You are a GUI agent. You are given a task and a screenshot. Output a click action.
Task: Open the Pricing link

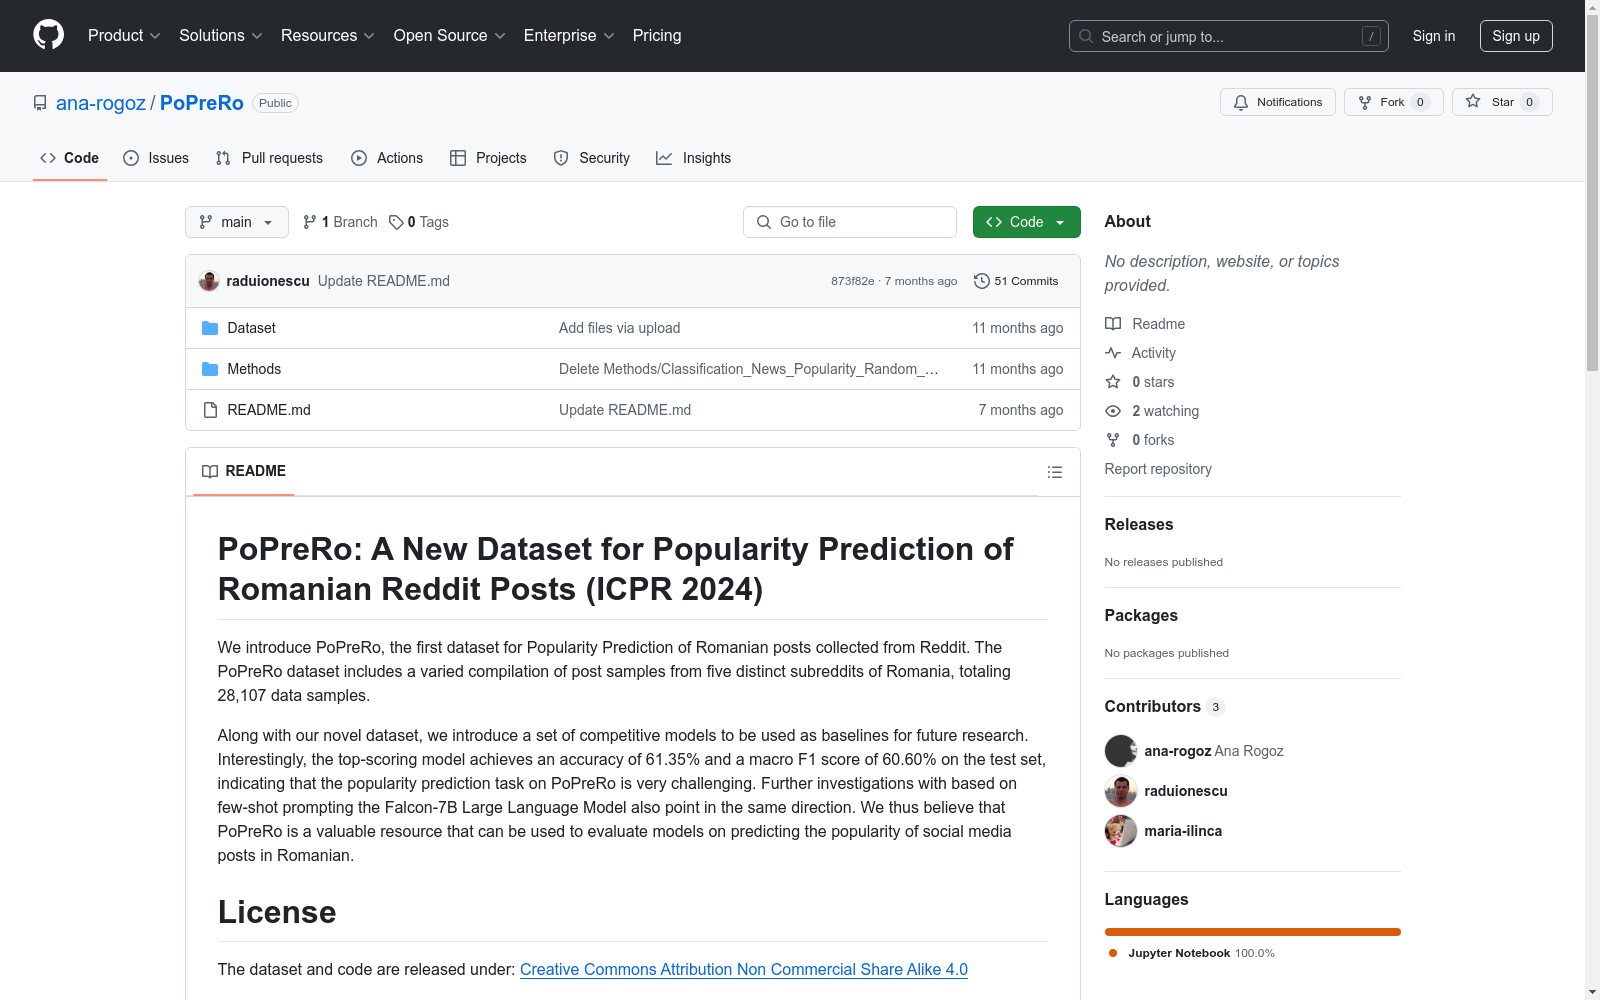tap(657, 36)
